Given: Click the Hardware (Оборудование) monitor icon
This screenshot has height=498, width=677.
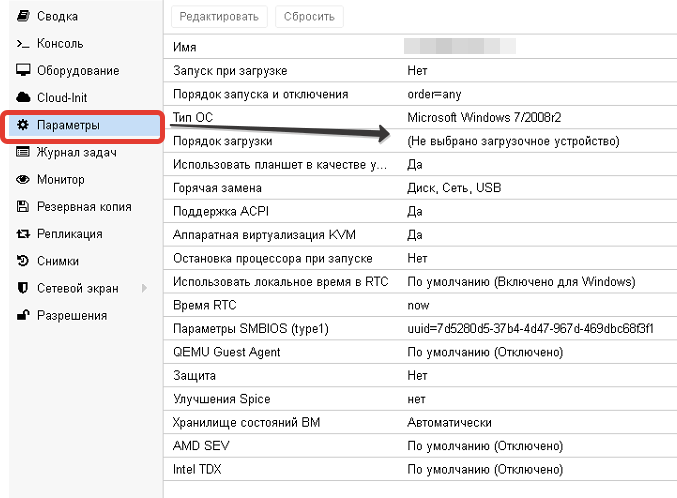Looking at the screenshot, I should point(23,71).
